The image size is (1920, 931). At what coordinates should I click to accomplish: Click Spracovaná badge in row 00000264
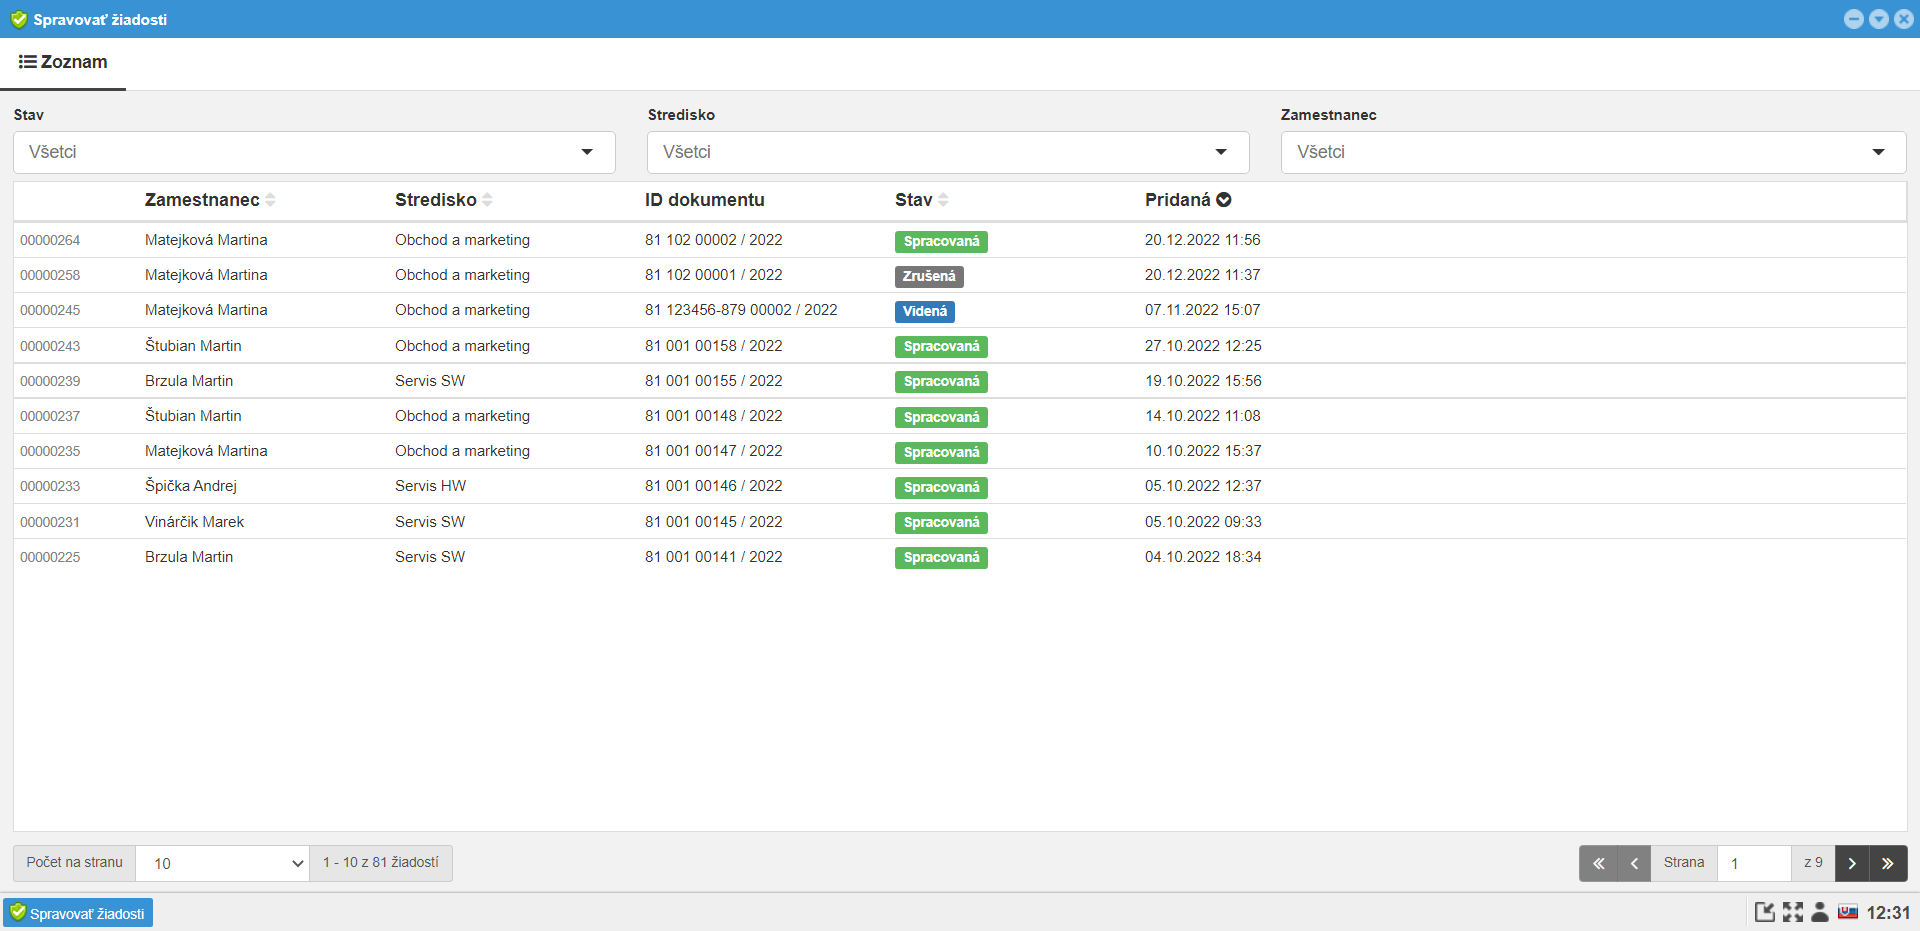[x=941, y=241]
